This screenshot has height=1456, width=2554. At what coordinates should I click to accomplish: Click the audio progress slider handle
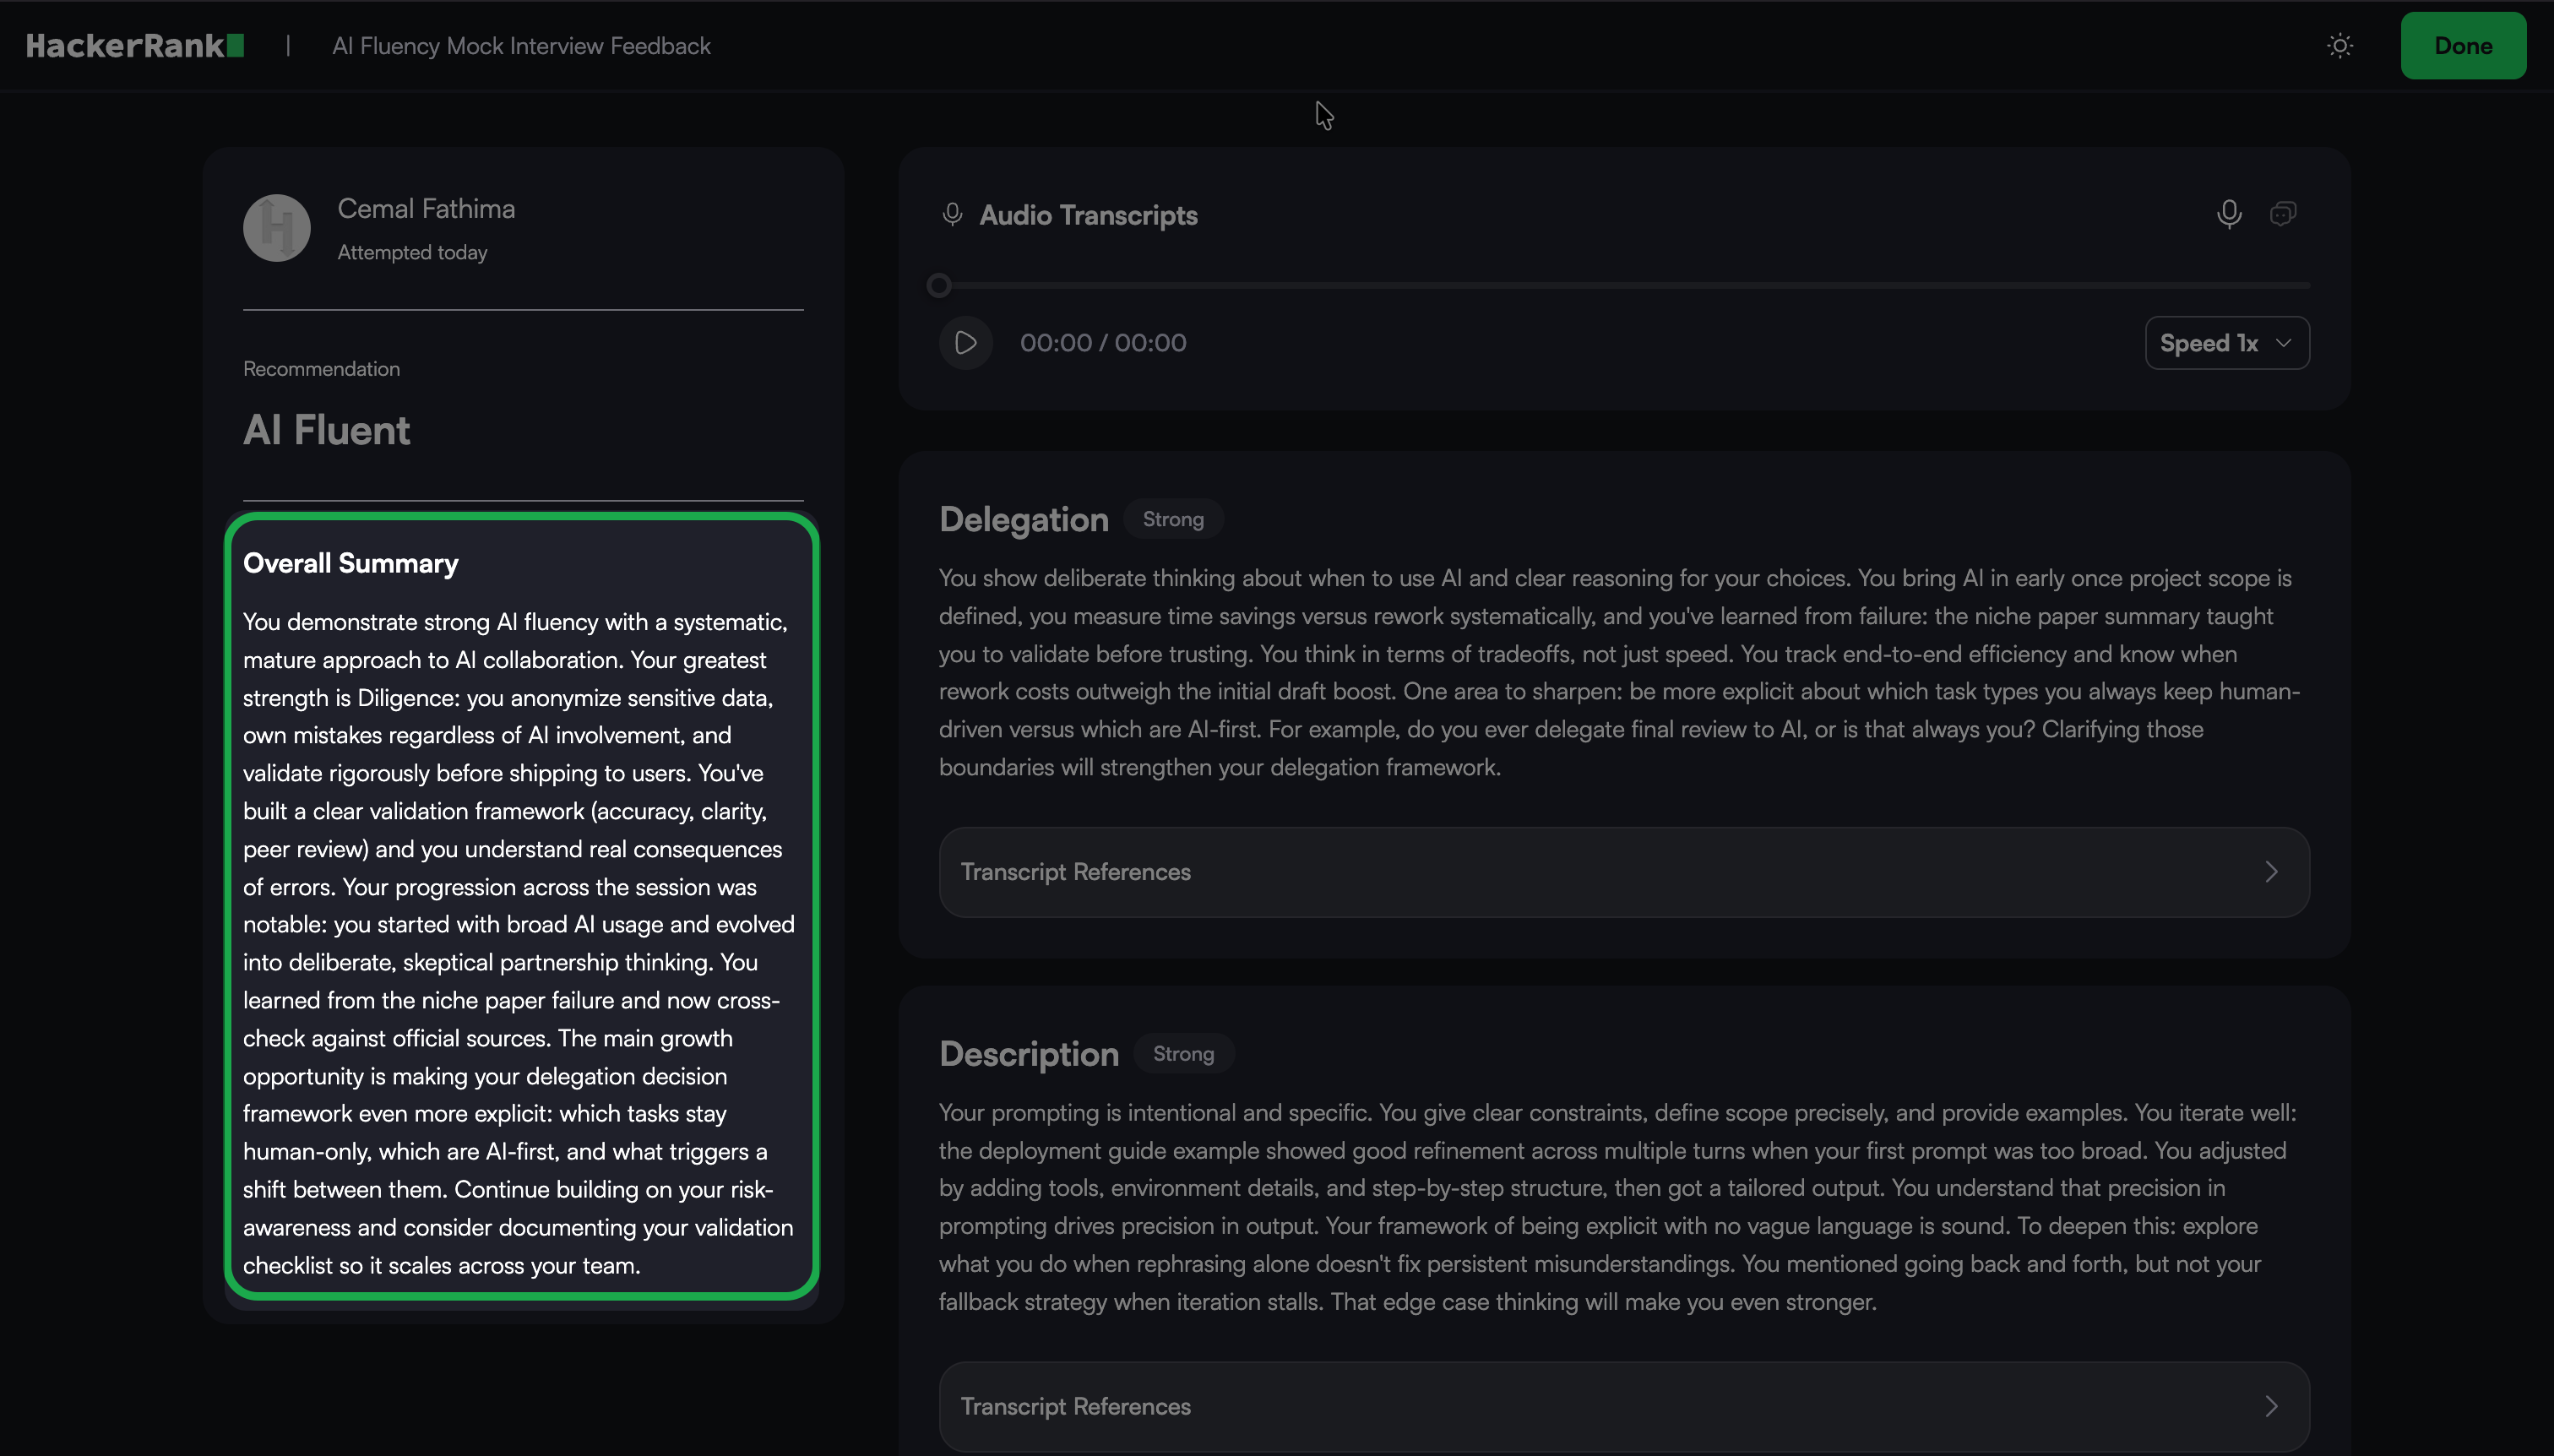938,286
